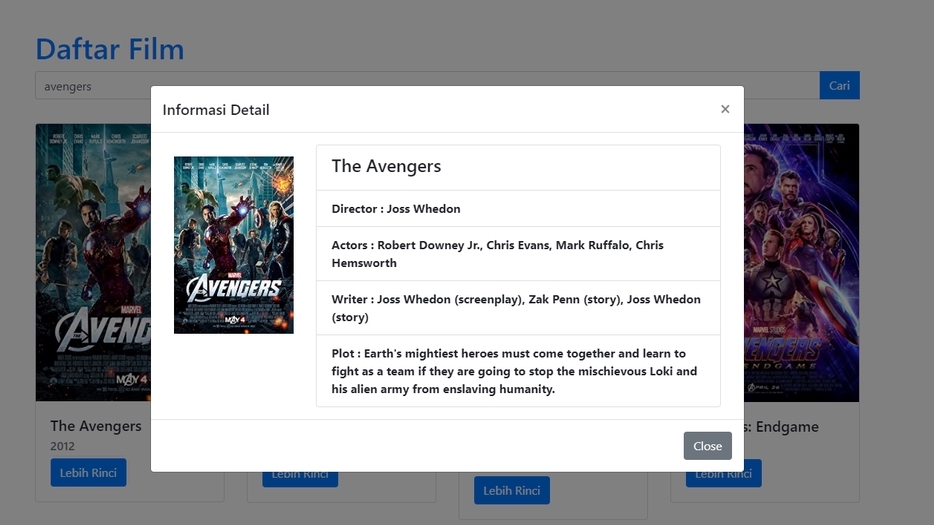
Task: Click the Plot description text
Action: point(514,371)
